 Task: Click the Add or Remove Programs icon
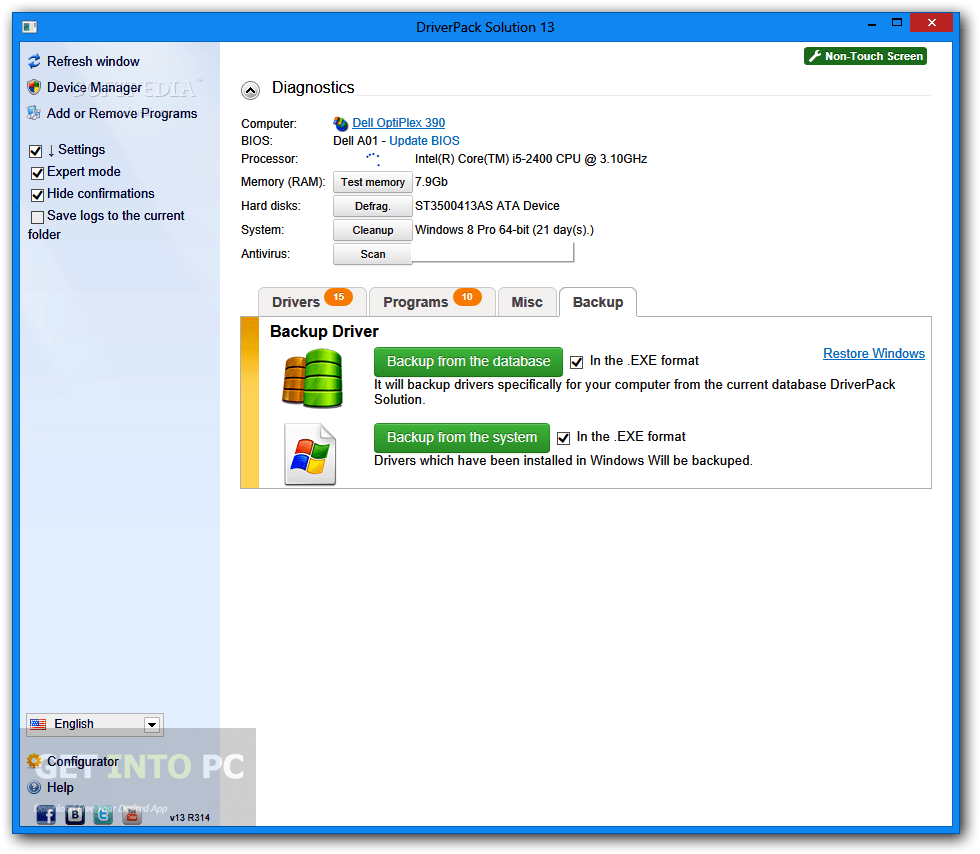coord(33,113)
